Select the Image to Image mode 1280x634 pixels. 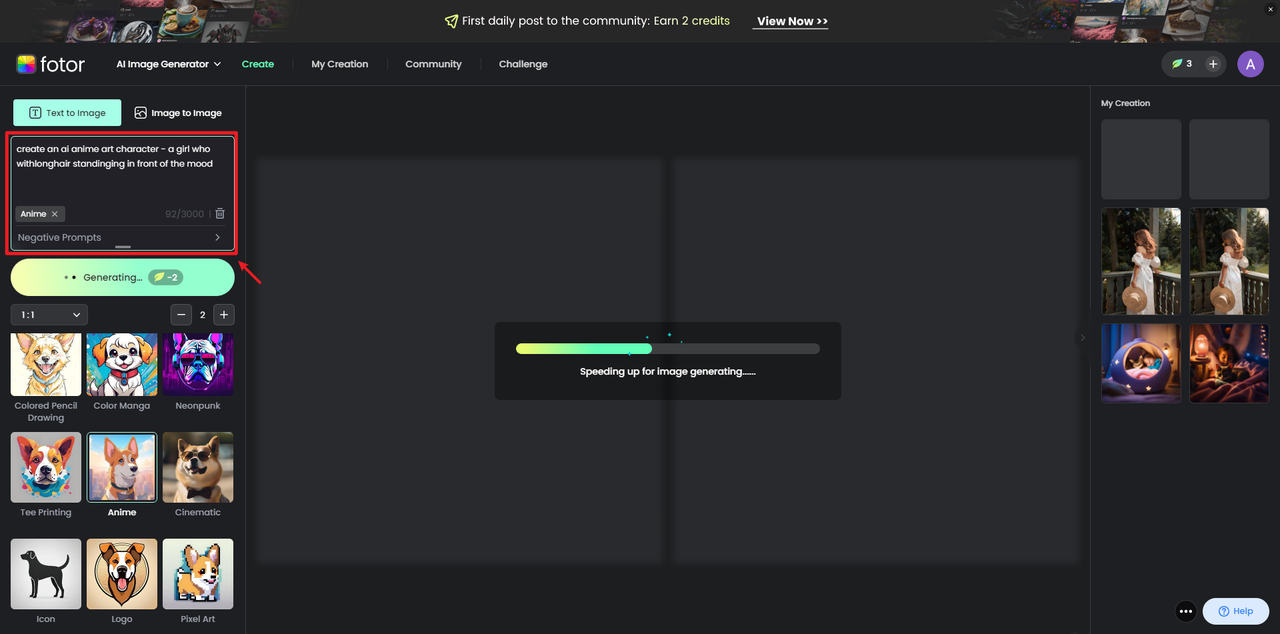[x=178, y=113]
